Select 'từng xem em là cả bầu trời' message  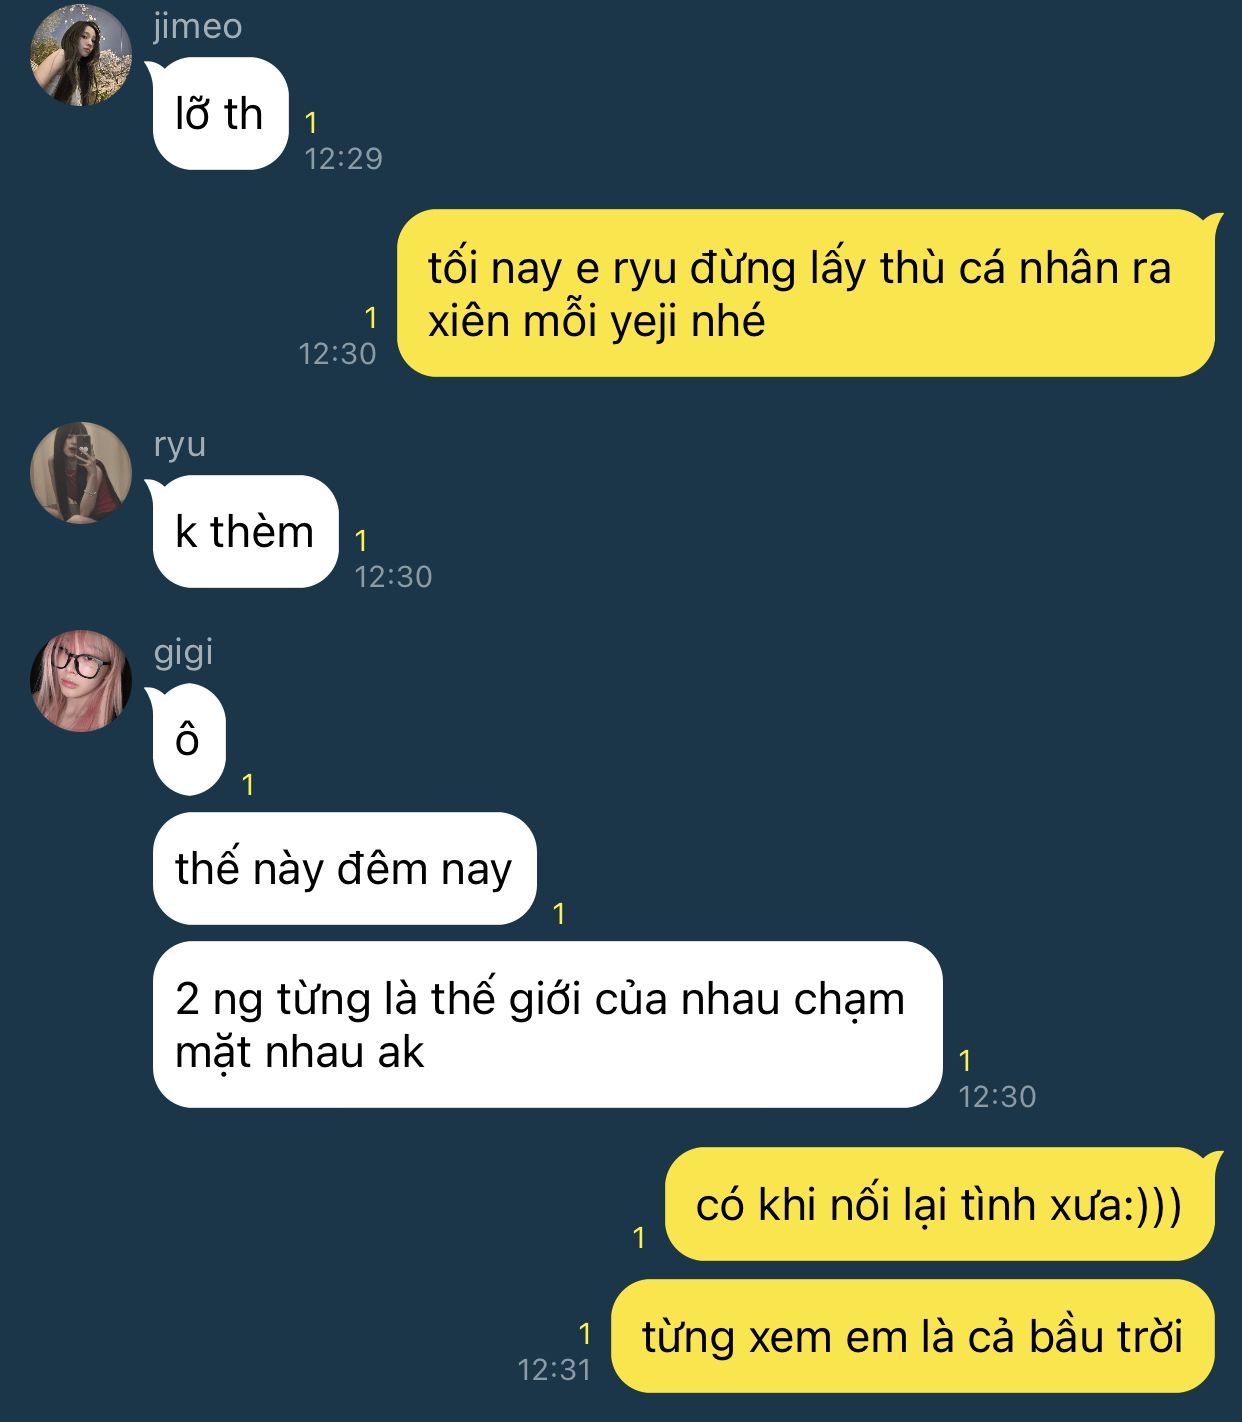click(x=913, y=1336)
